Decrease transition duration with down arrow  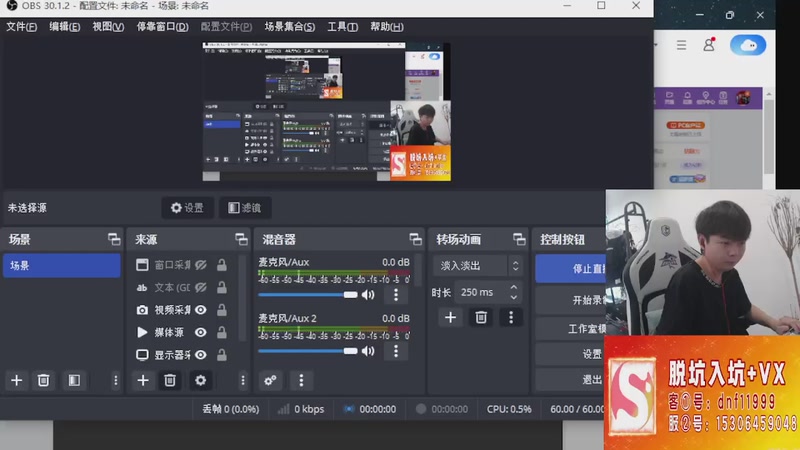tap(514, 297)
